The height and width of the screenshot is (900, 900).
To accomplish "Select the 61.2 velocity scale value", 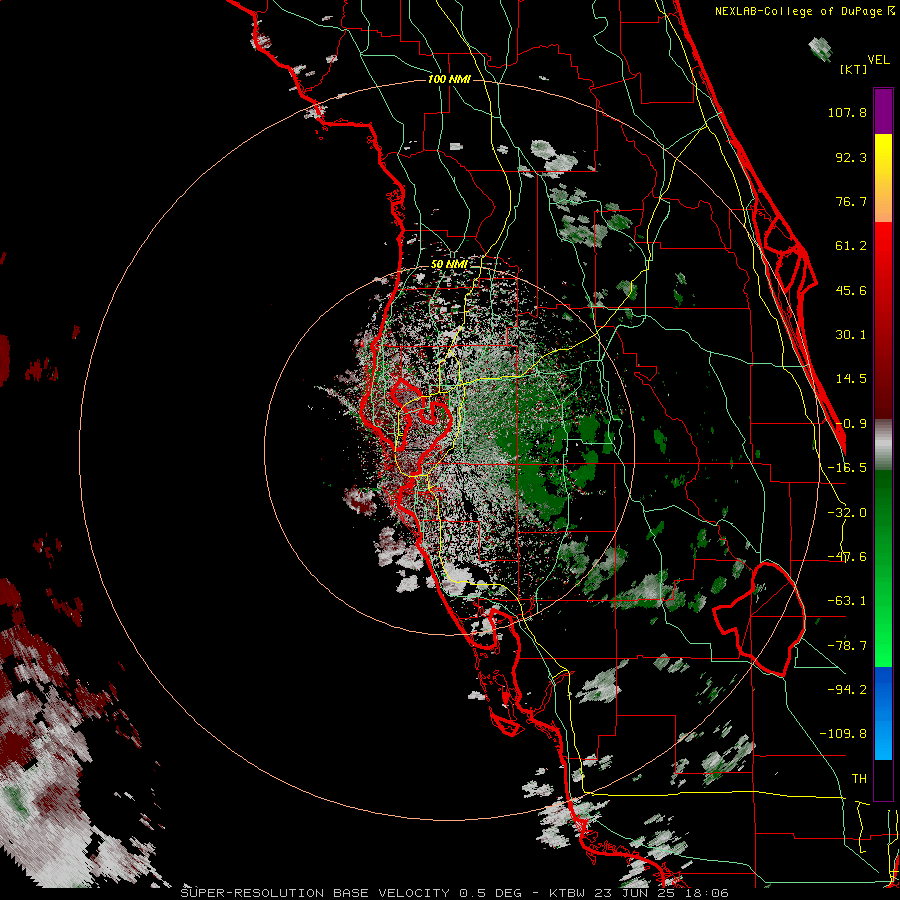I will tap(851, 246).
